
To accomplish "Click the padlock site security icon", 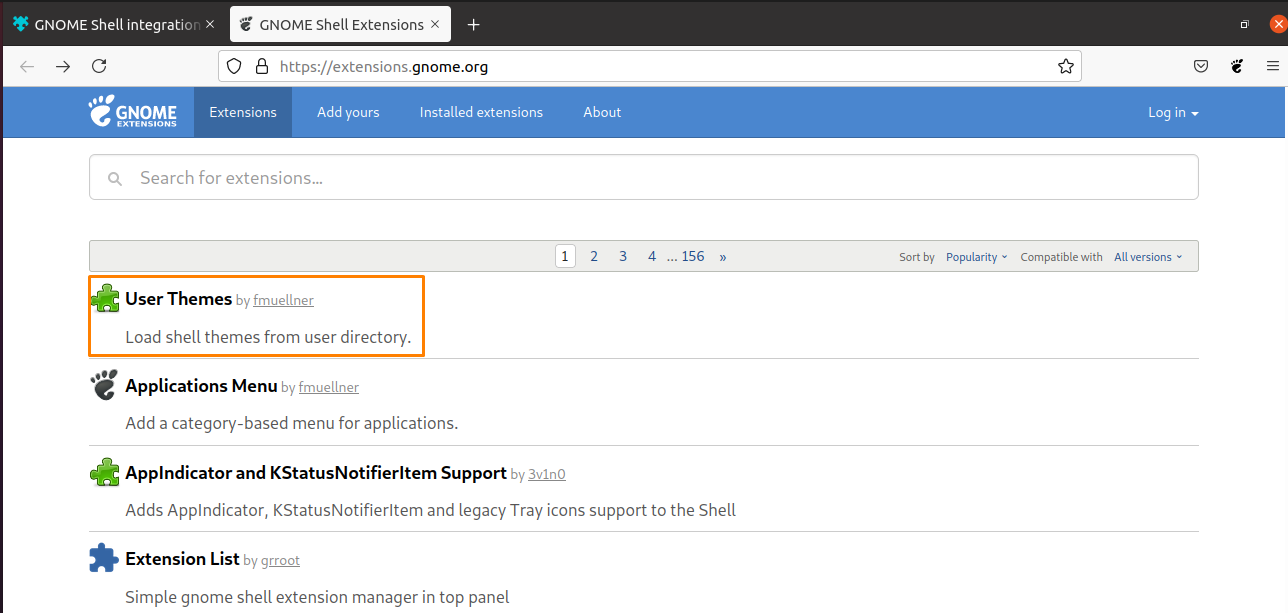I will tap(262, 67).
